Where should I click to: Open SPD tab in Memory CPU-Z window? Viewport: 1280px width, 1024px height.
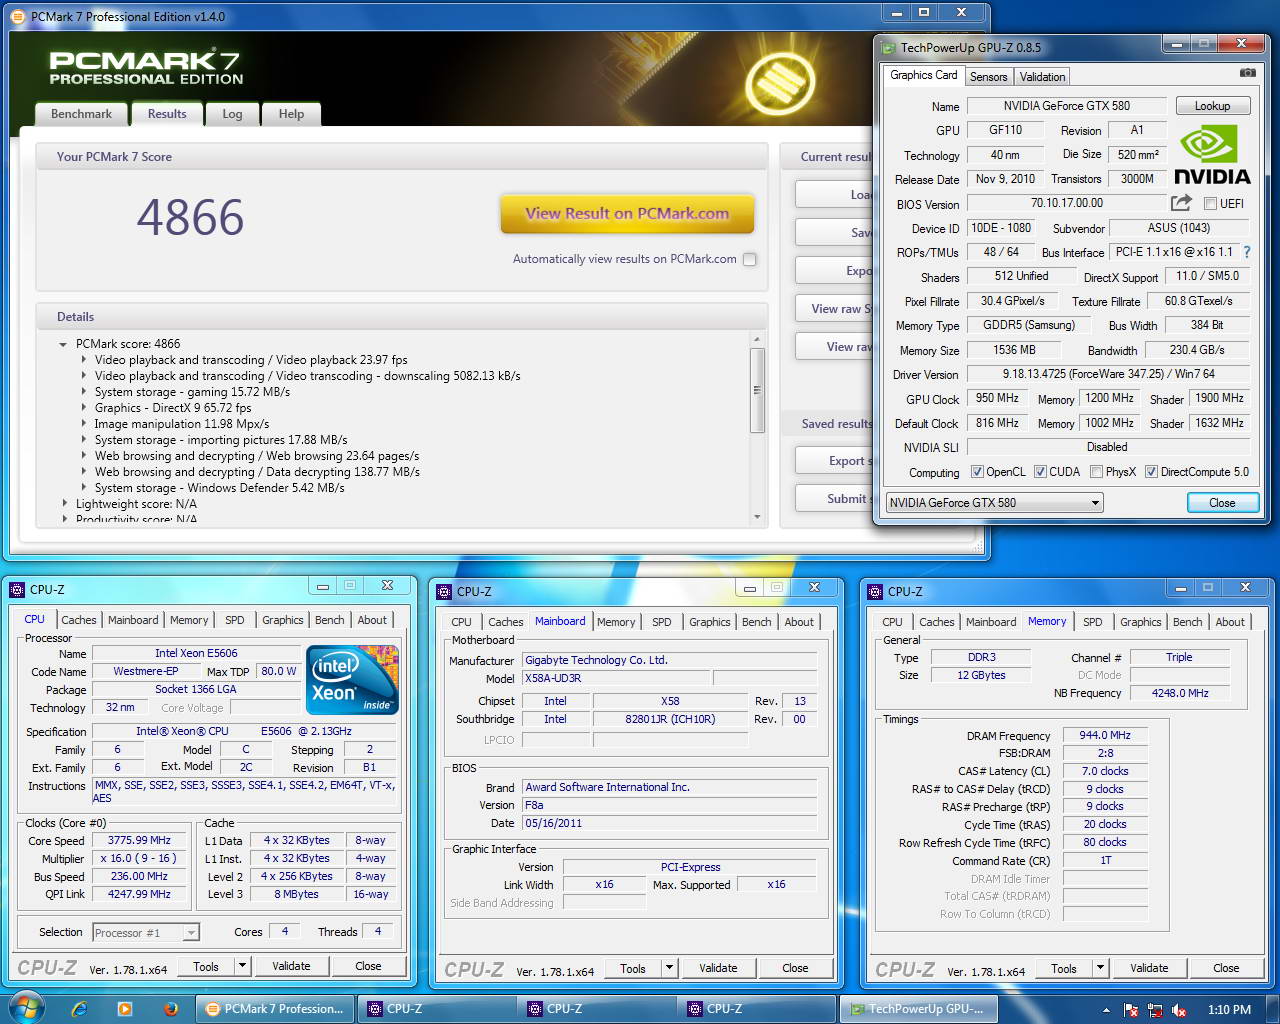coord(1093,622)
